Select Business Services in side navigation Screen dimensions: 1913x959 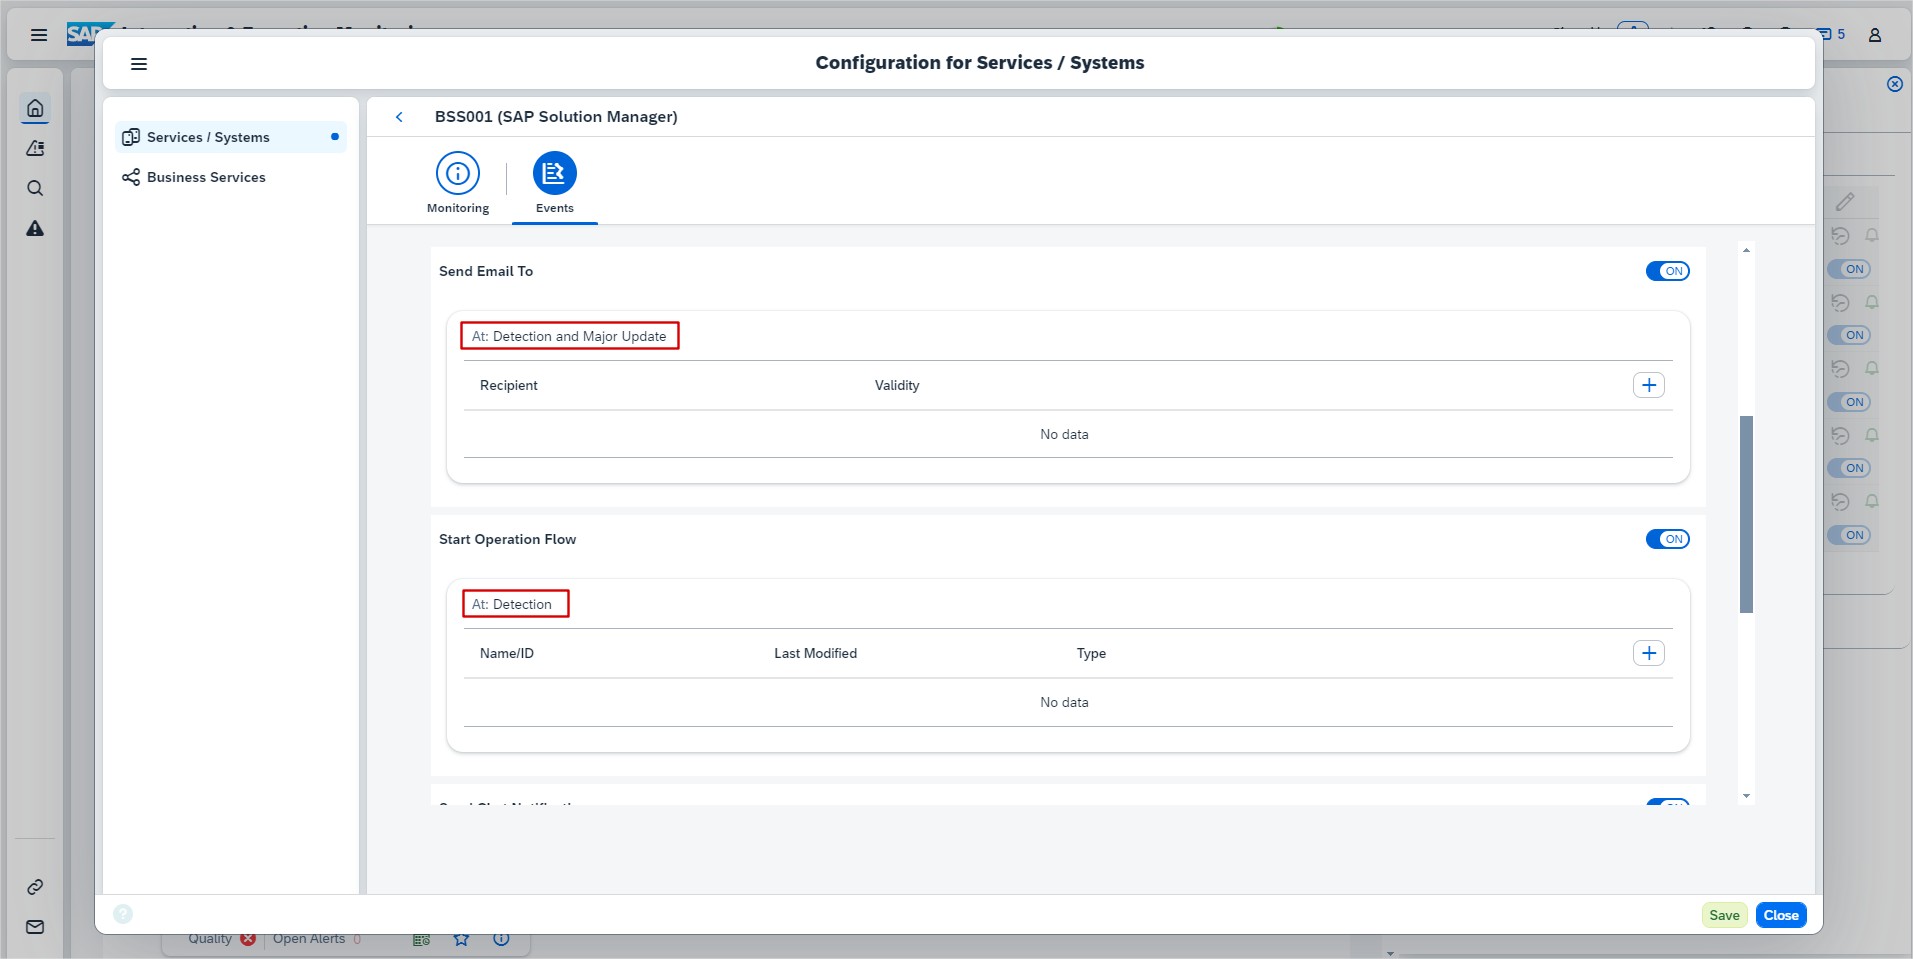click(206, 177)
